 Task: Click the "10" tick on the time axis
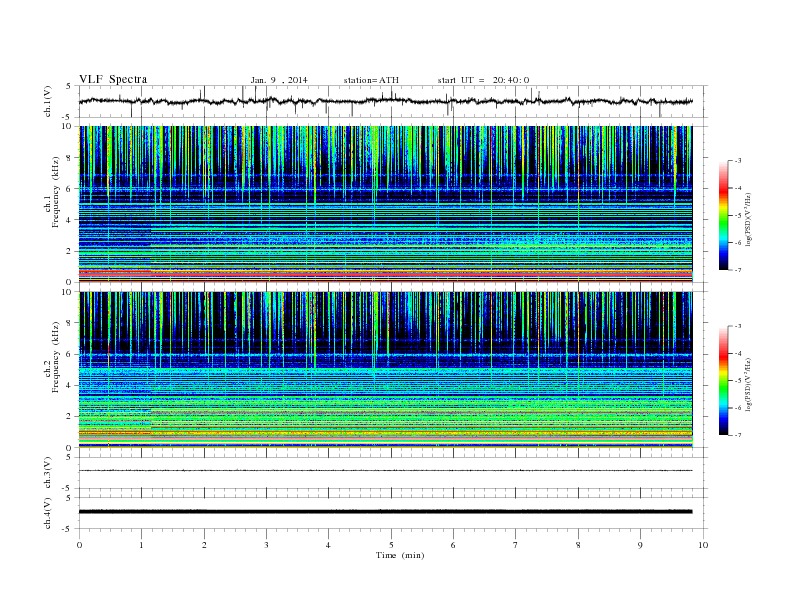click(x=703, y=545)
